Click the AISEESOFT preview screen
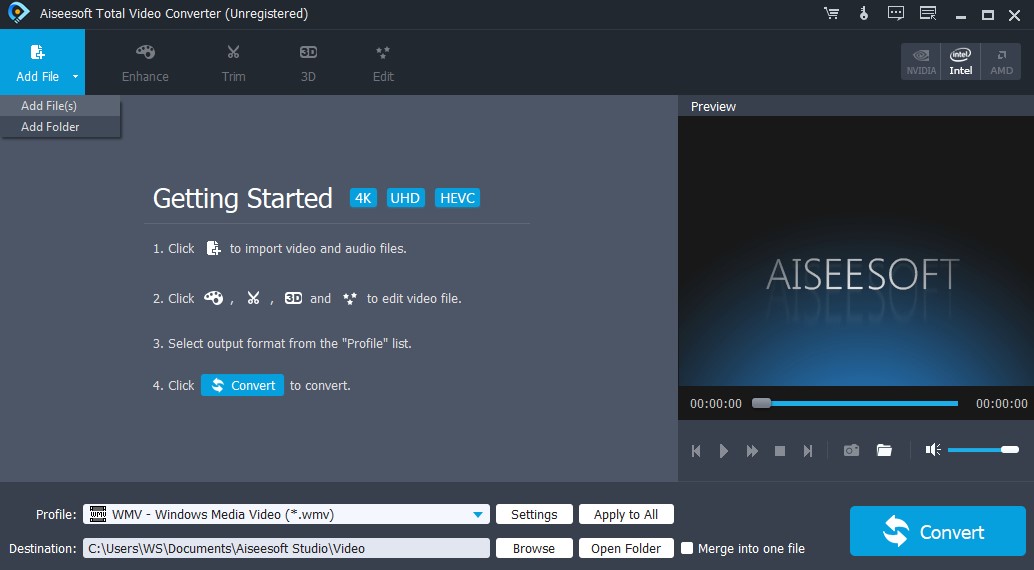Viewport: 1034px width, 570px height. point(855,251)
